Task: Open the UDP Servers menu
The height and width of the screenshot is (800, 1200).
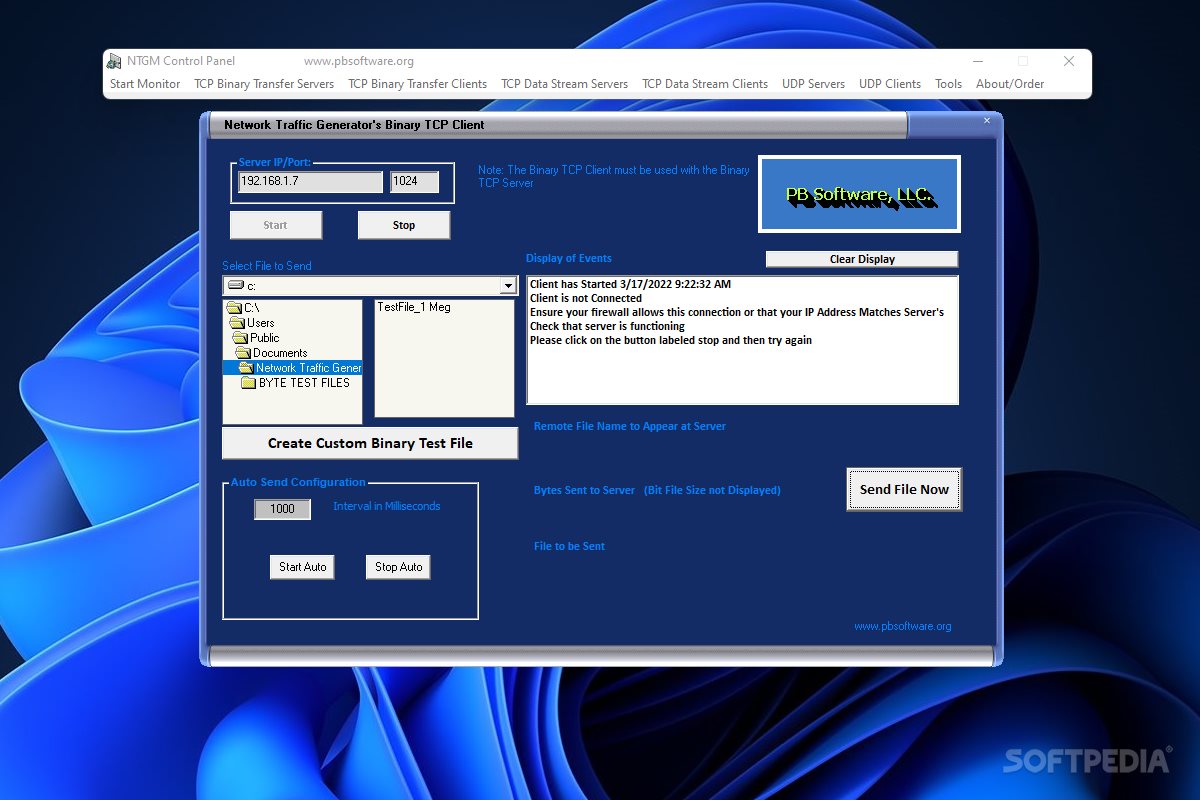Action: pos(813,84)
